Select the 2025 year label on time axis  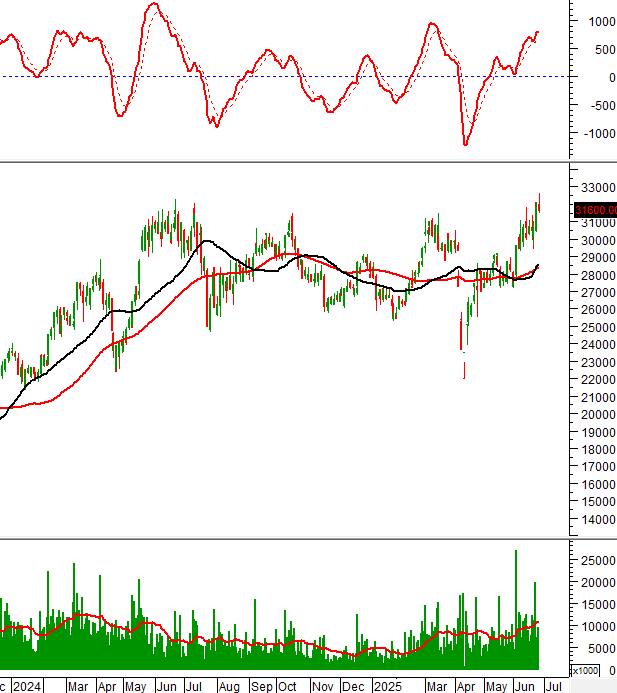tap(388, 686)
